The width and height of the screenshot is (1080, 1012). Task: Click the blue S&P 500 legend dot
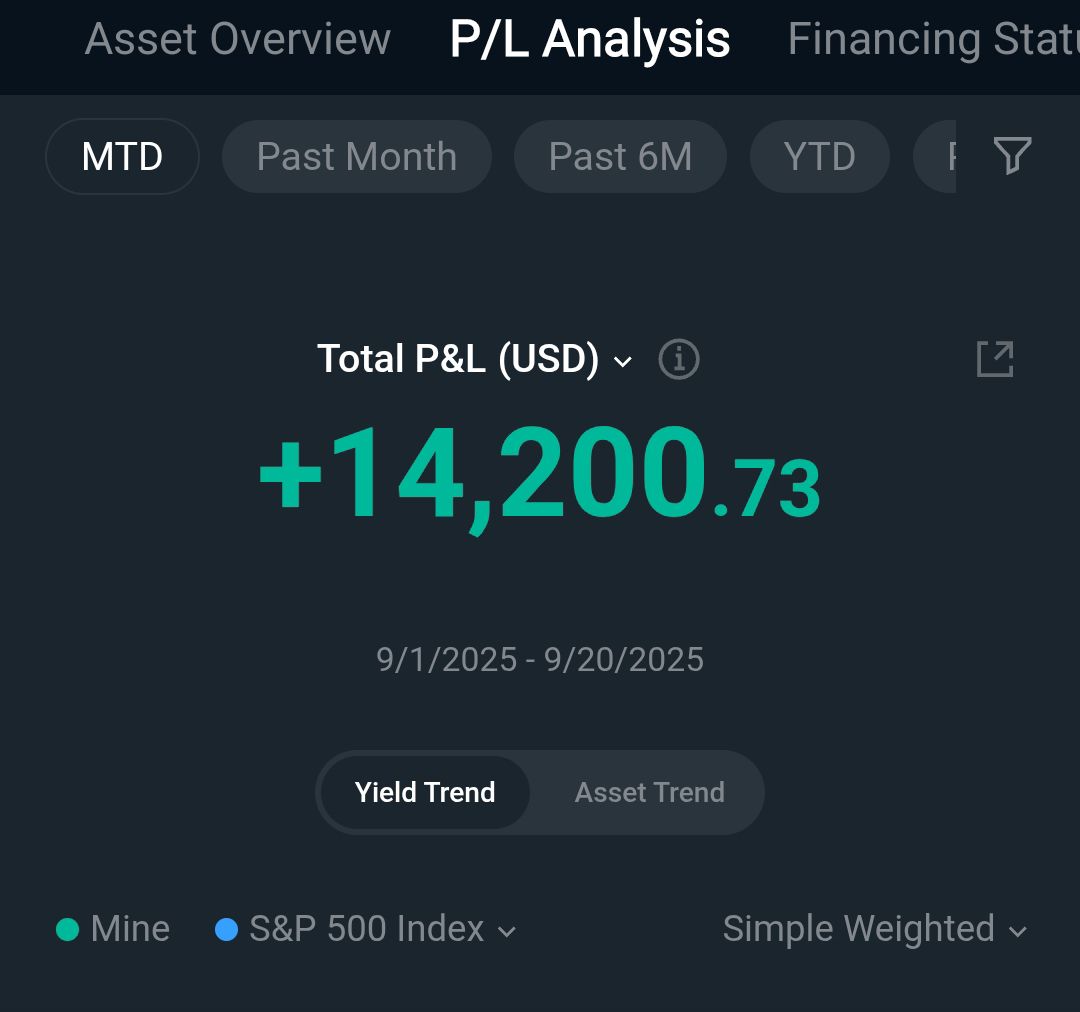[x=226, y=930]
